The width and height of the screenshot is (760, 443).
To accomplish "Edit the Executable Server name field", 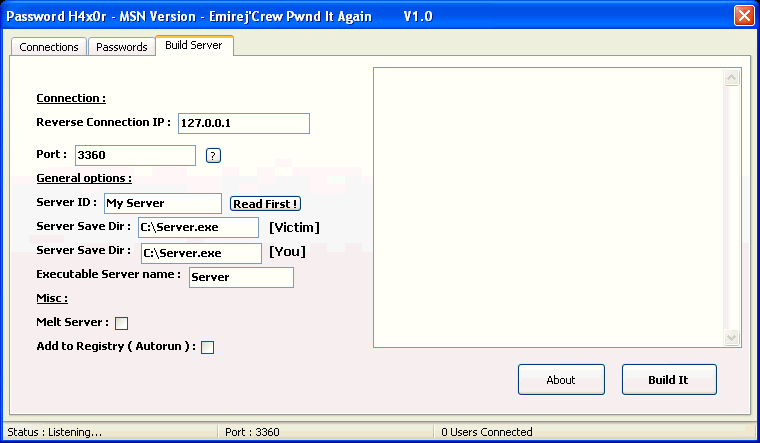I will [x=241, y=277].
